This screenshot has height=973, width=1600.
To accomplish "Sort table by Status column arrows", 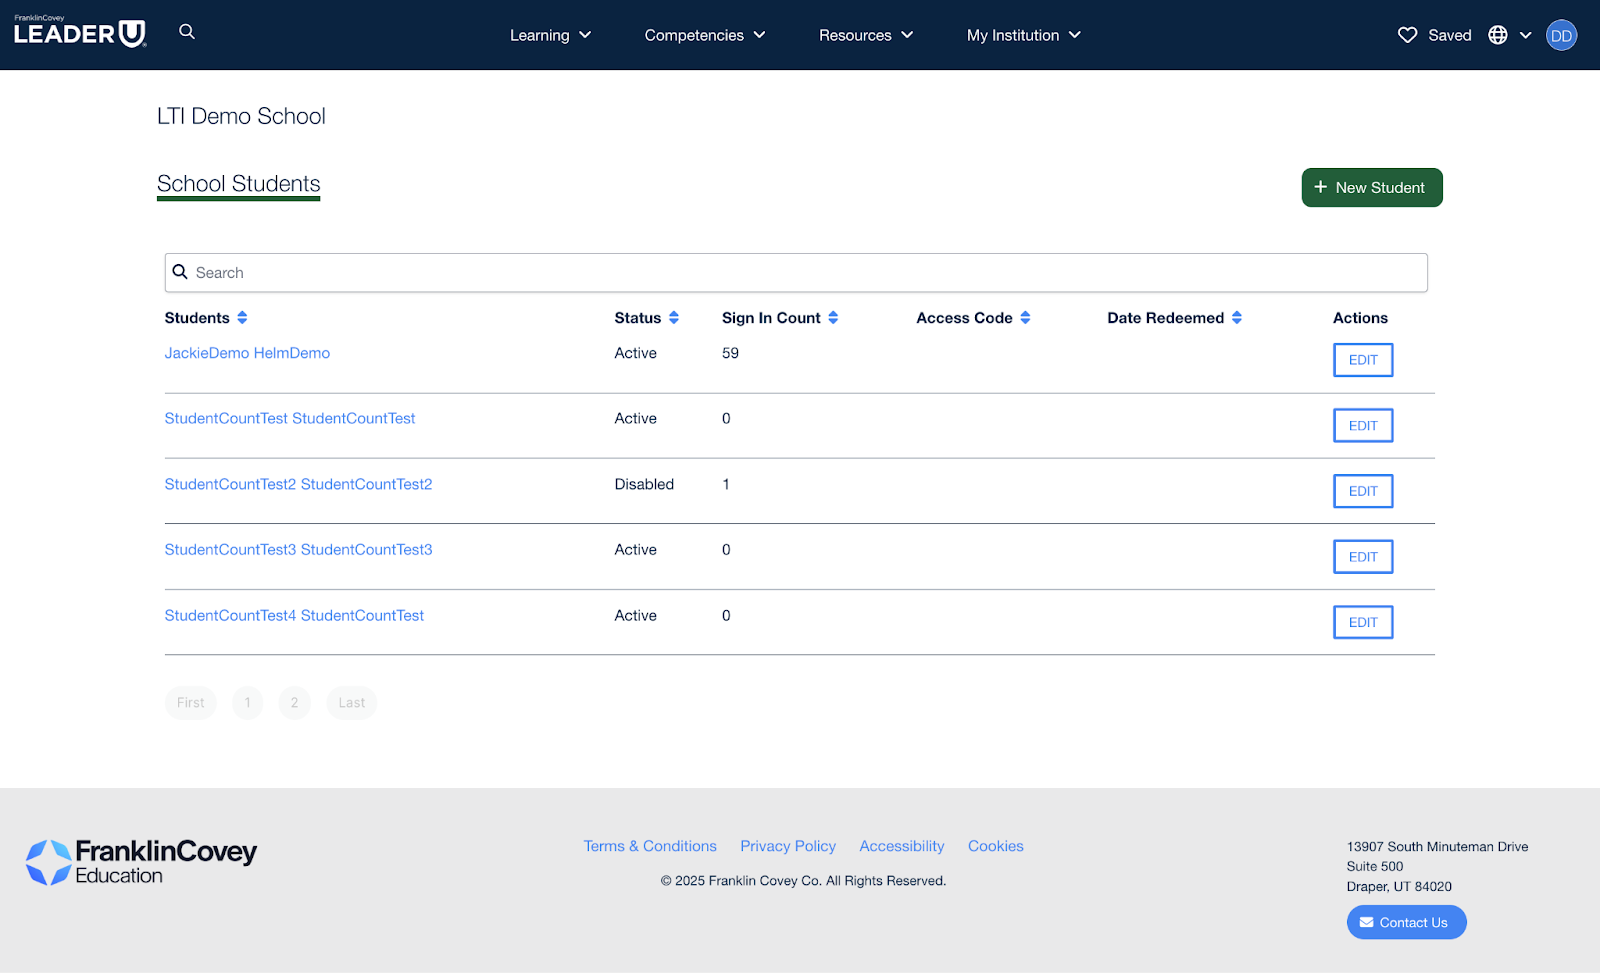I will click(674, 318).
